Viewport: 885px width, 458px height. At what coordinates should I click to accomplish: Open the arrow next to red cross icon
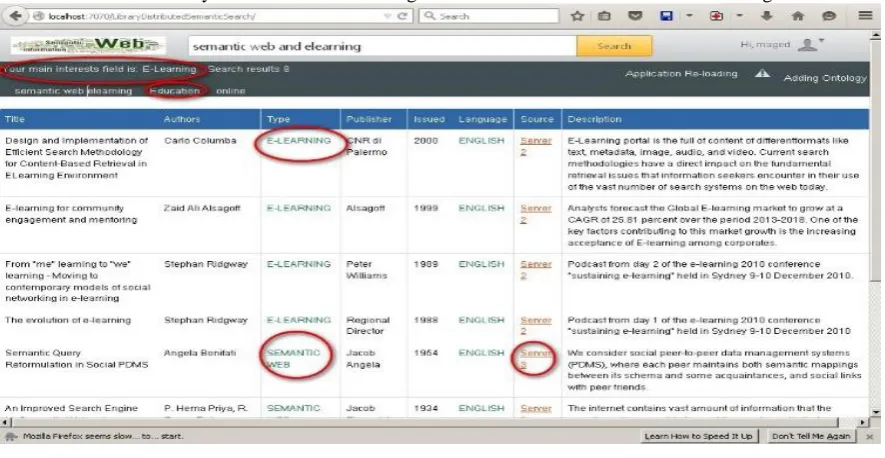click(x=739, y=16)
